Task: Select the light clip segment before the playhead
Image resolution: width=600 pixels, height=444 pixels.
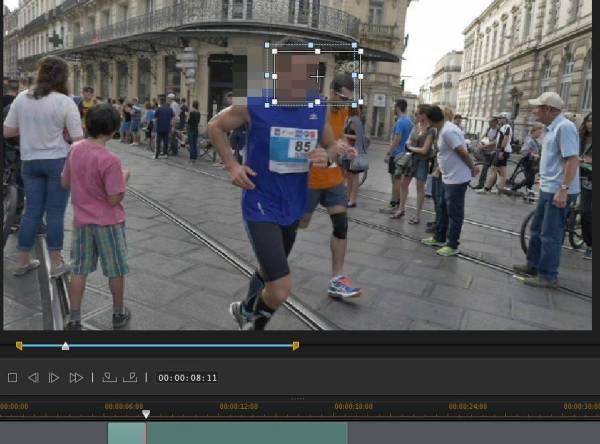Action: pyautogui.click(x=126, y=433)
